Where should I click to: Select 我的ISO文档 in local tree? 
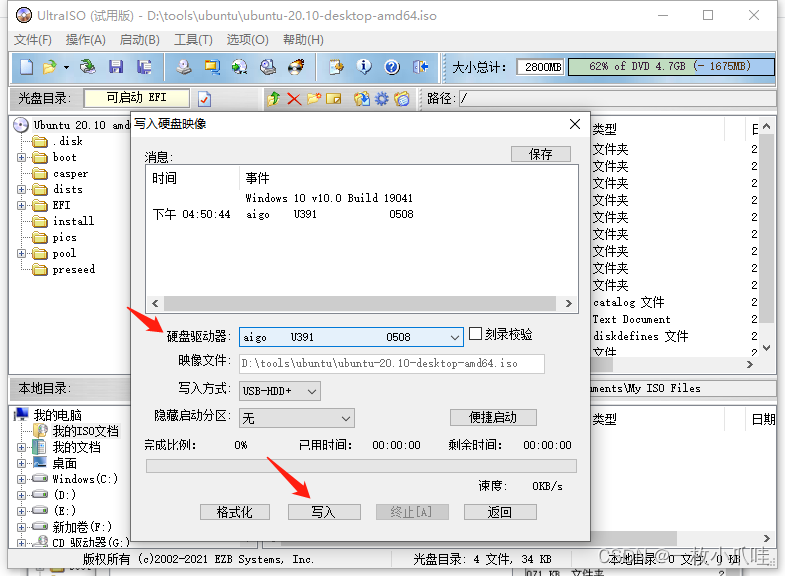[86, 431]
